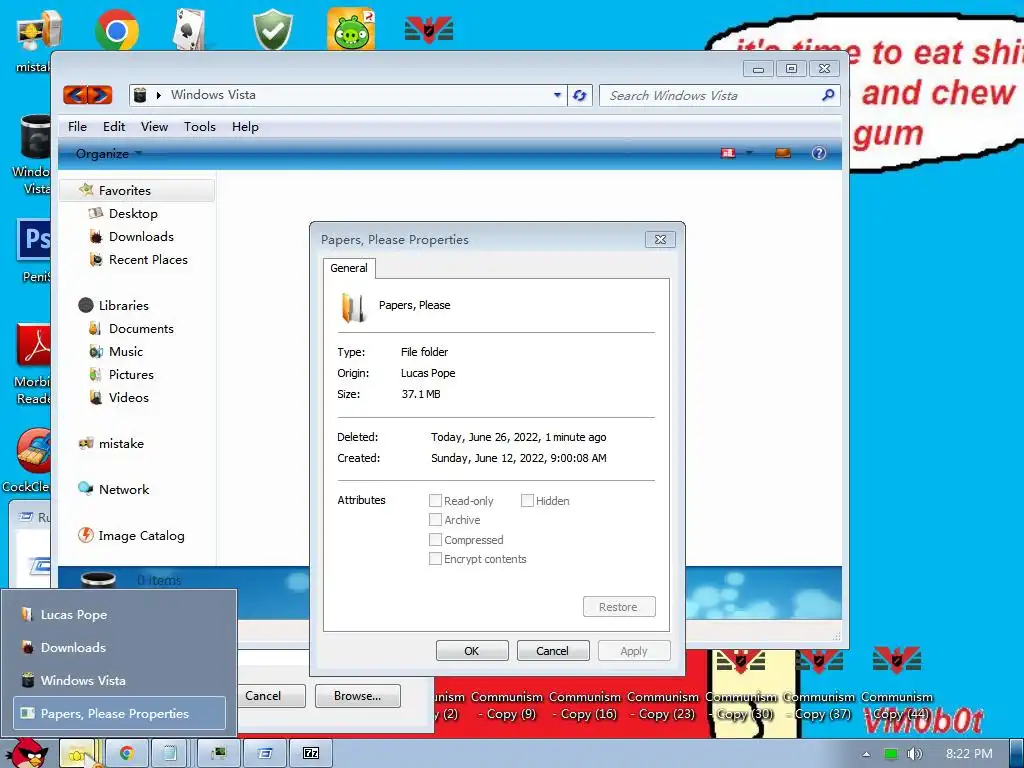1024x768 pixels.
Task: Click the Apply button
Action: pos(633,651)
